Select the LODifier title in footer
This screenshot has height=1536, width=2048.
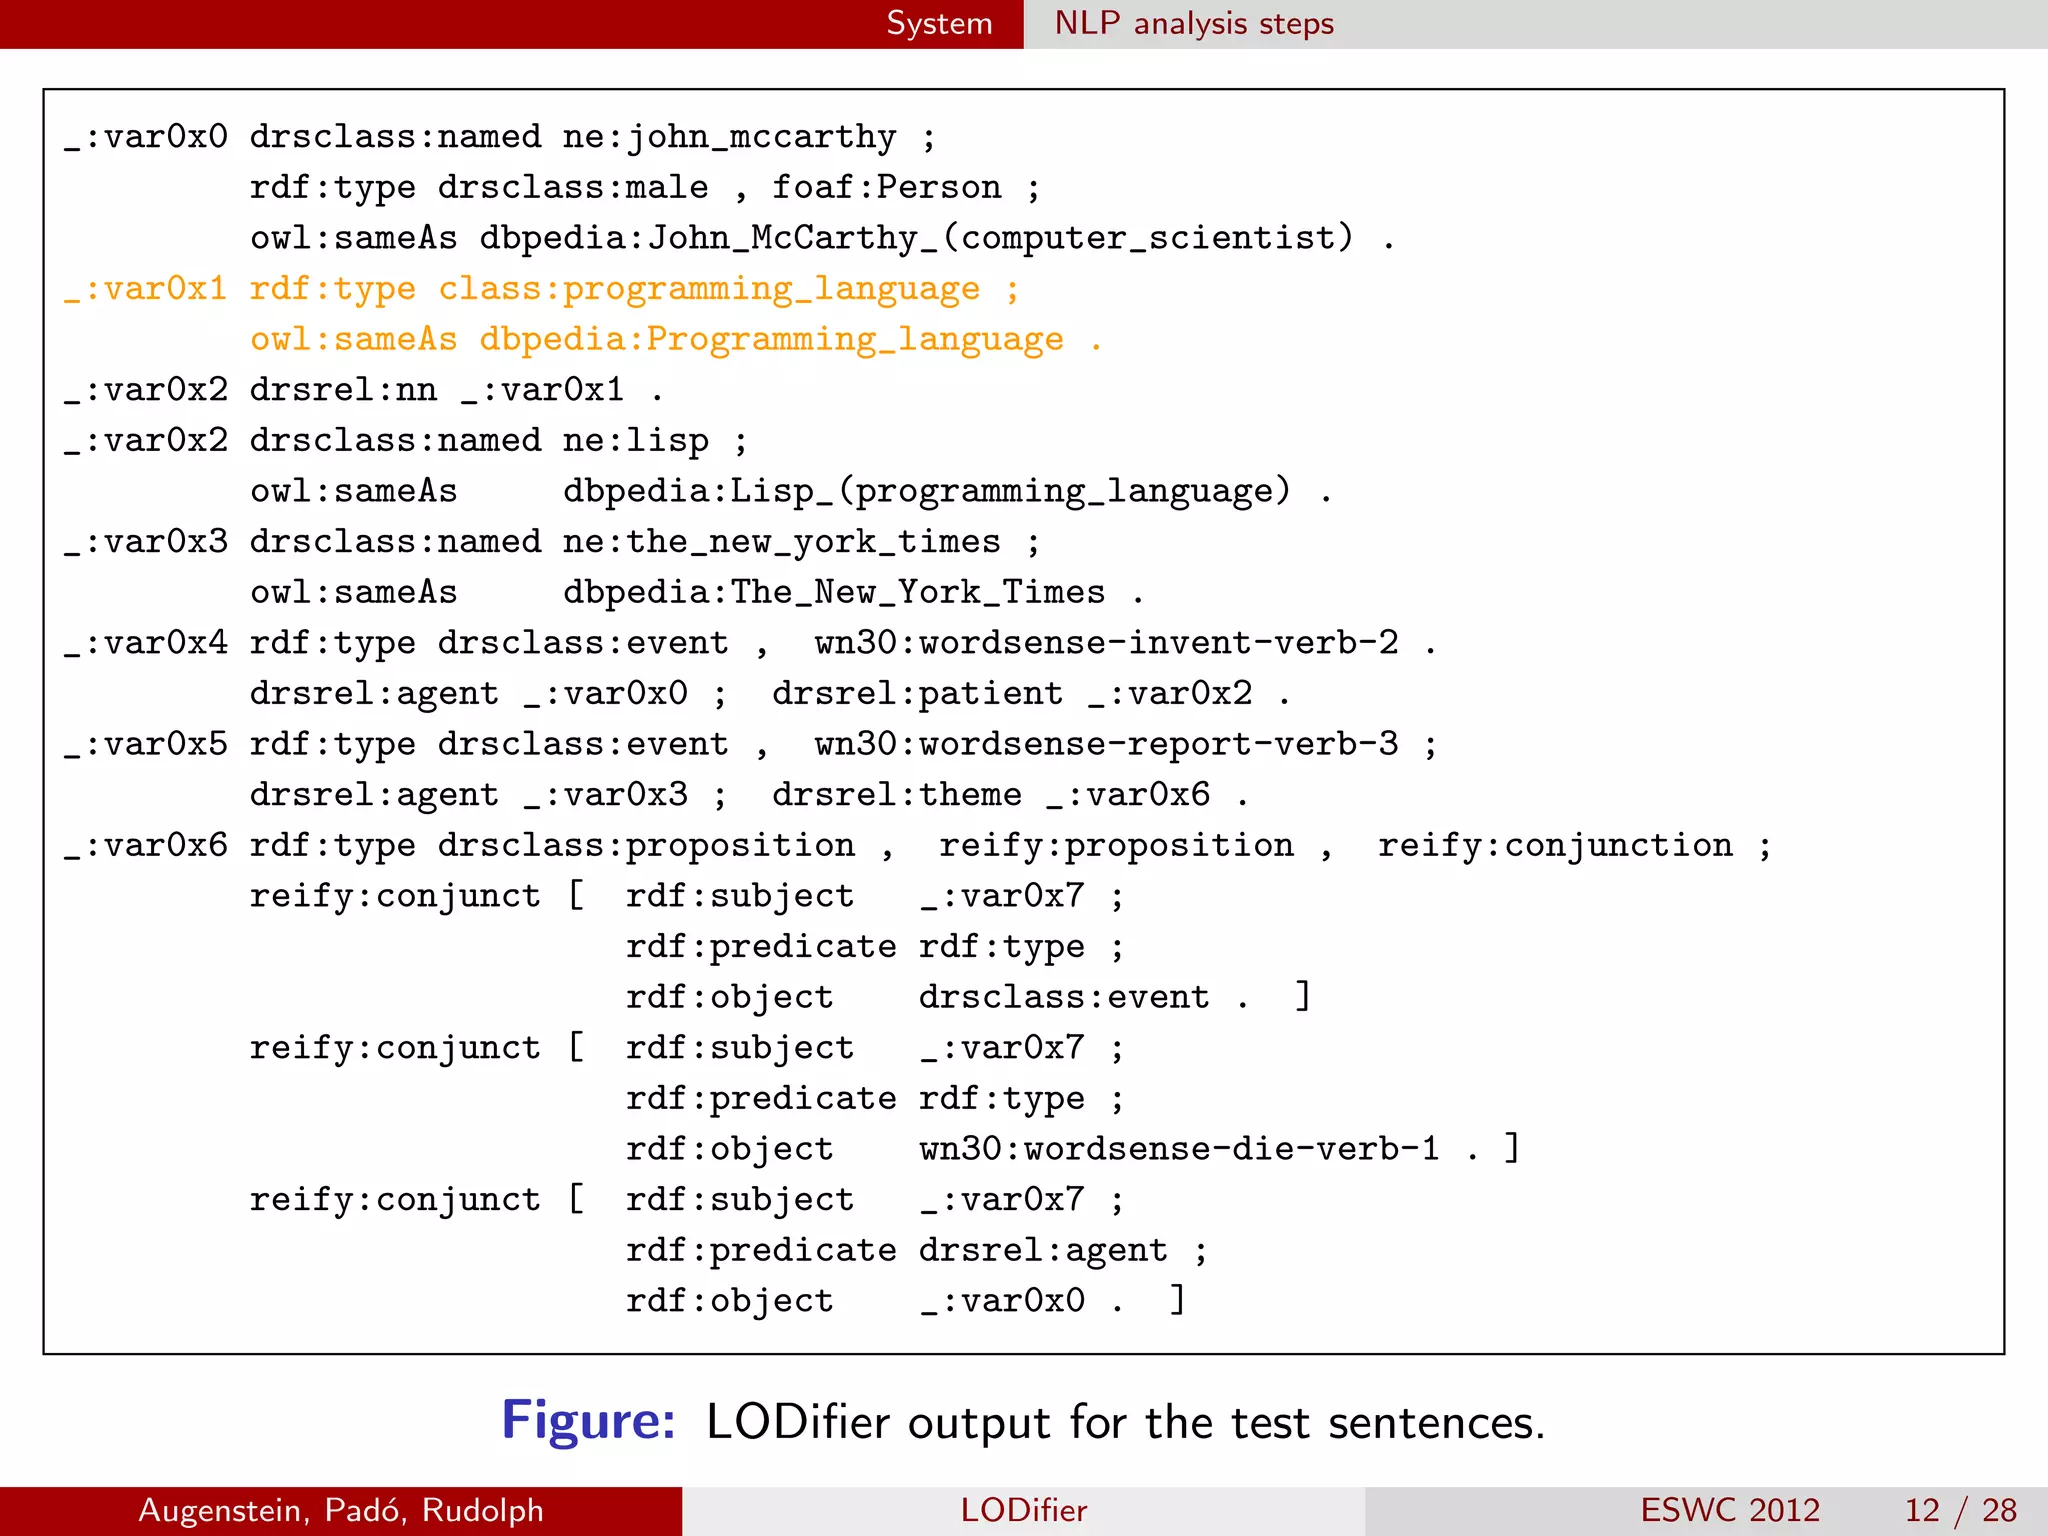1023,1510
